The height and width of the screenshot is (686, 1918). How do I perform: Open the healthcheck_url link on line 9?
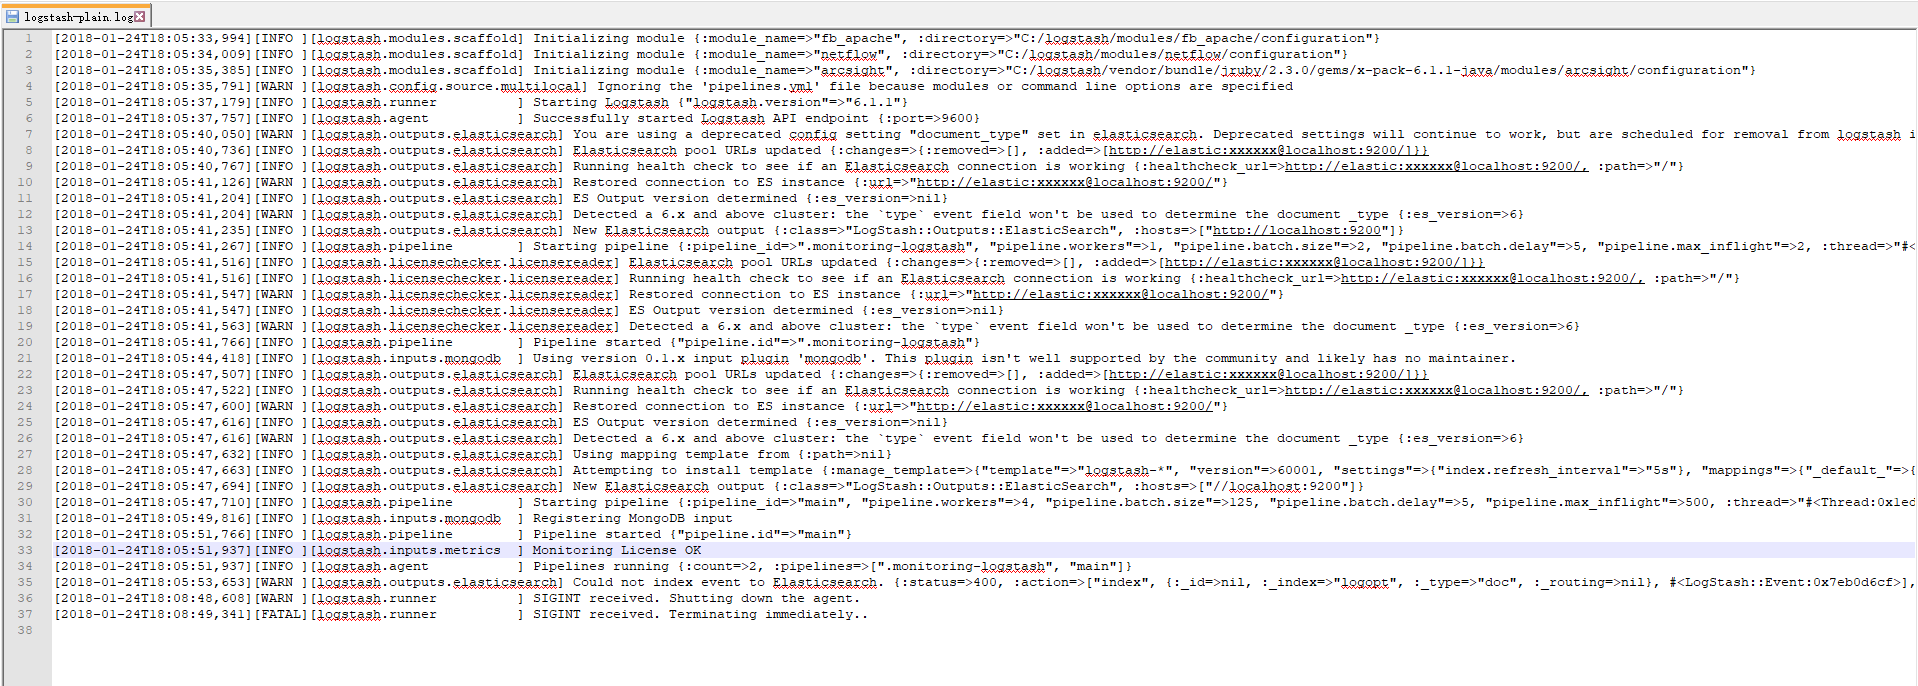(1436, 166)
